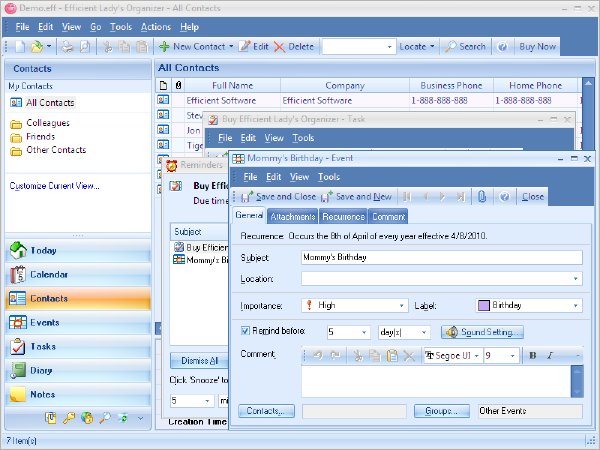
Task: Click the Save and Close disk icon
Action: pyautogui.click(x=246, y=197)
